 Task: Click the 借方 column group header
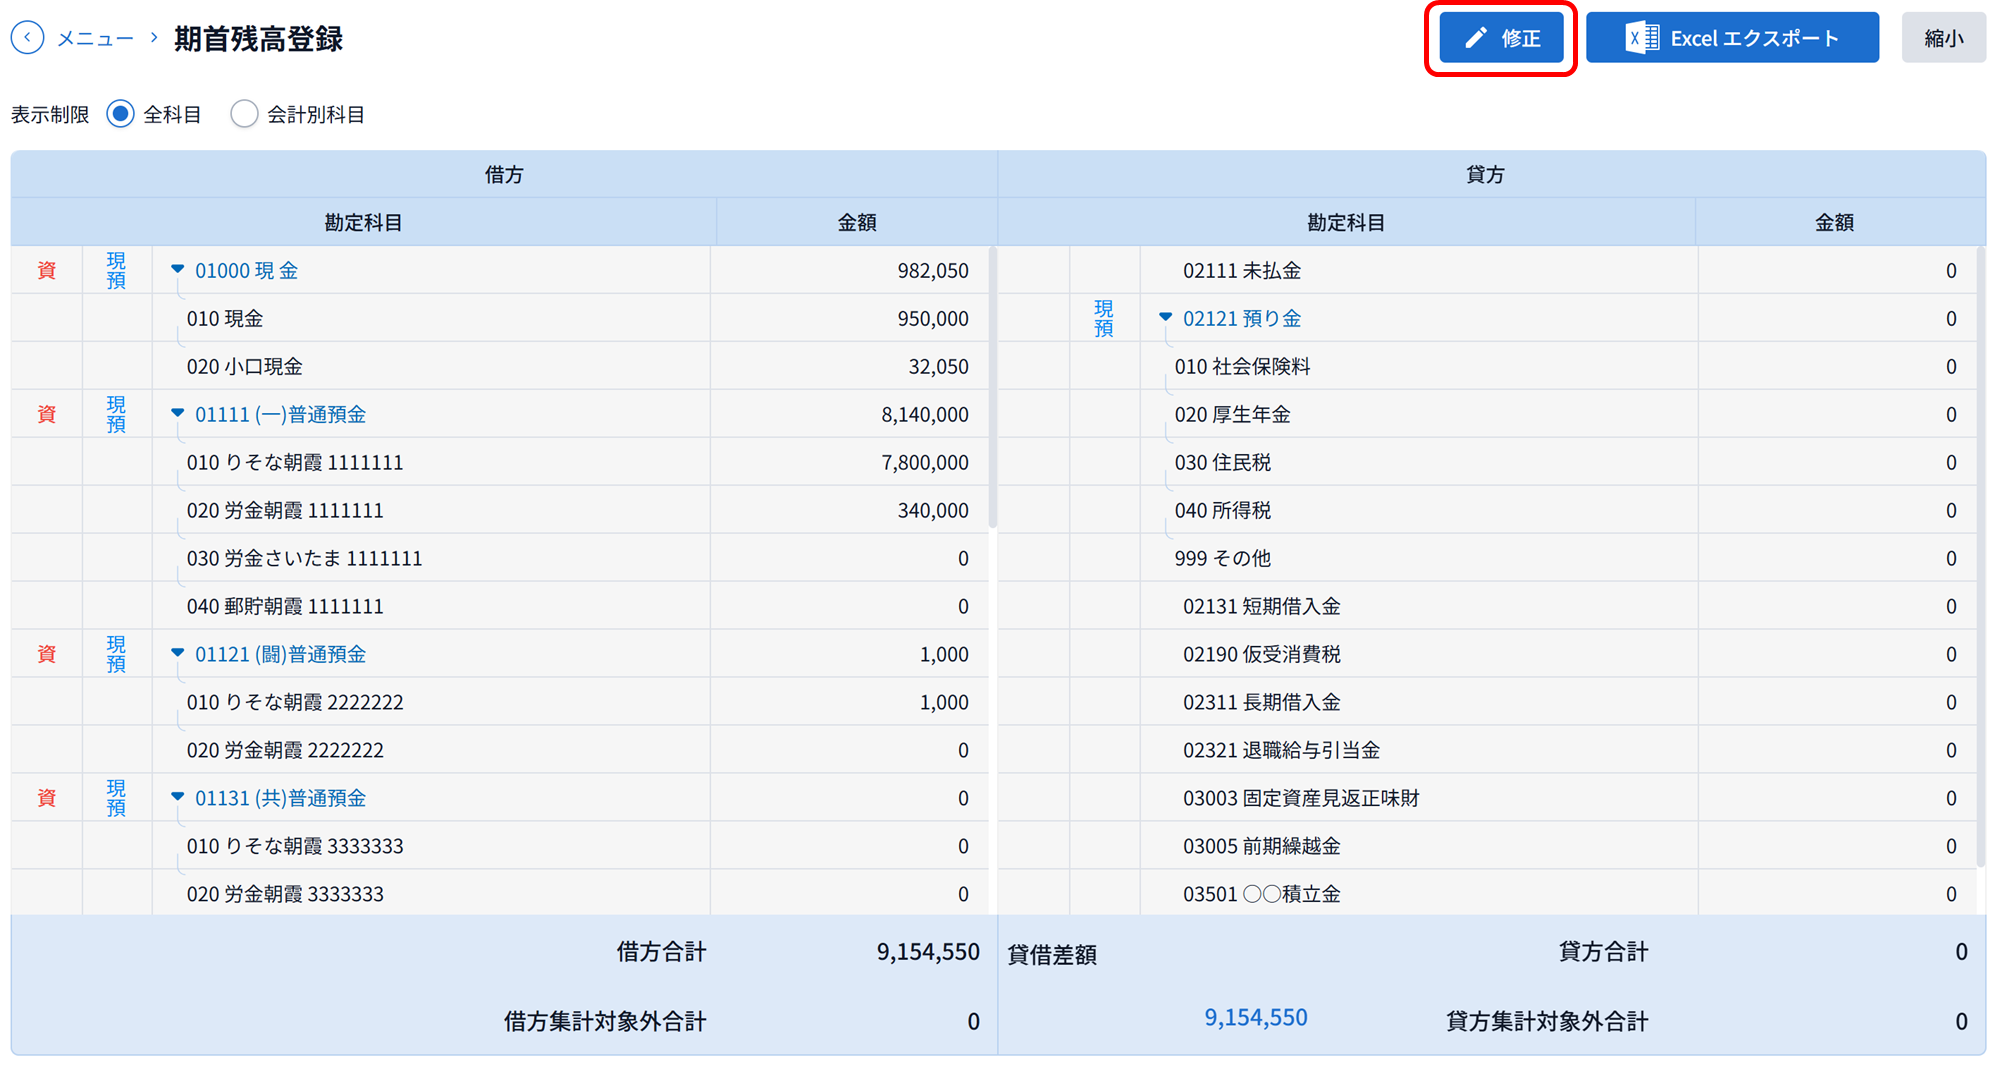(x=504, y=174)
